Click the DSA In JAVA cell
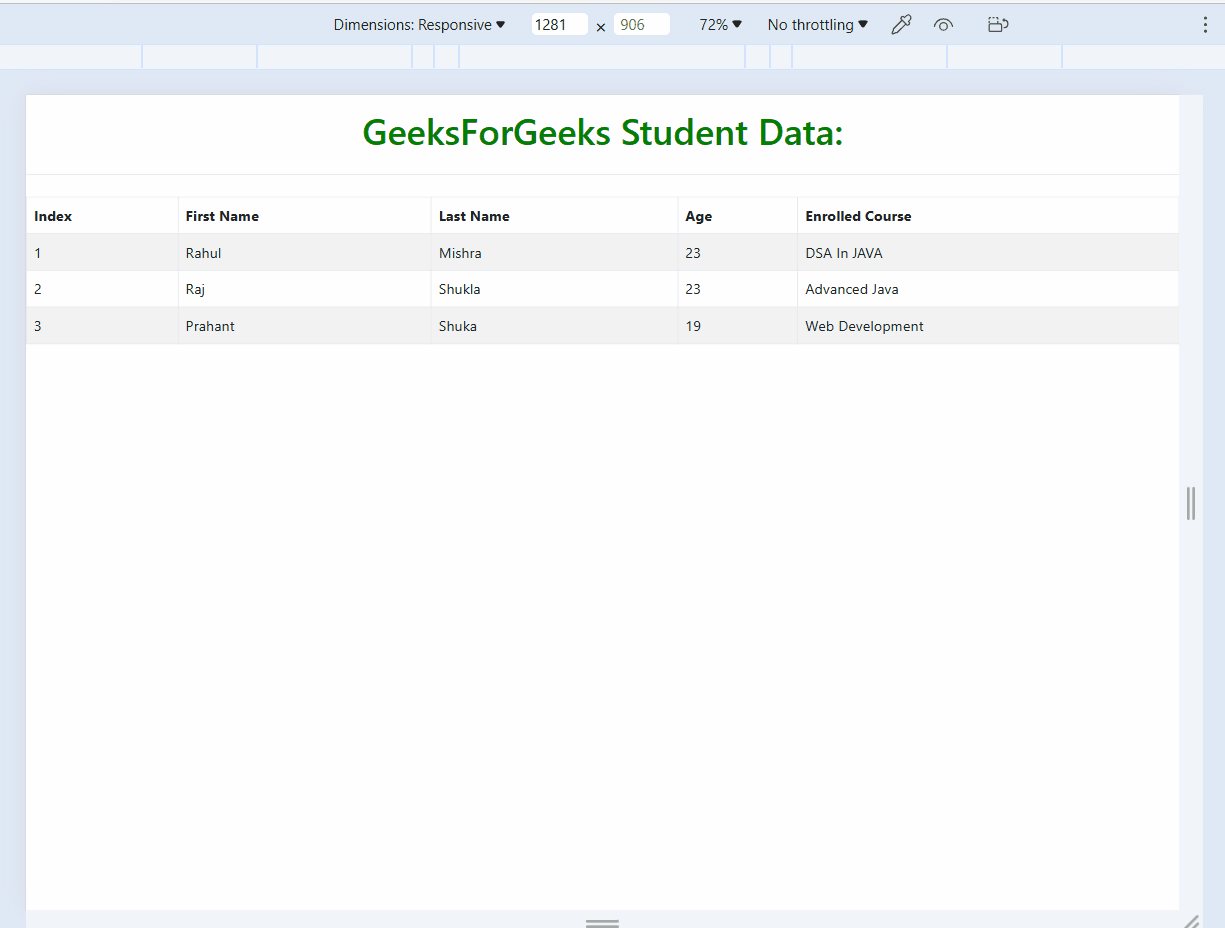1225x928 pixels. (x=988, y=253)
